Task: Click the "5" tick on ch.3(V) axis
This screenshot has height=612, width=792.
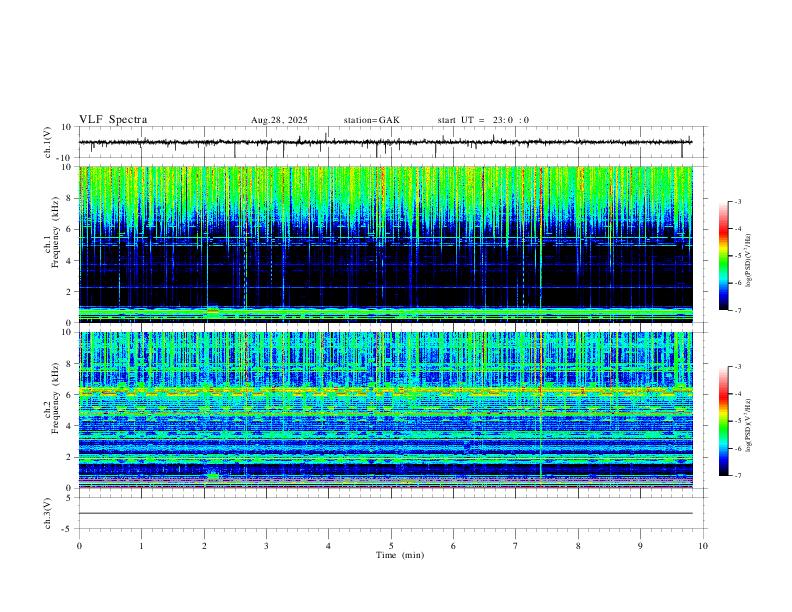Action: (70, 498)
